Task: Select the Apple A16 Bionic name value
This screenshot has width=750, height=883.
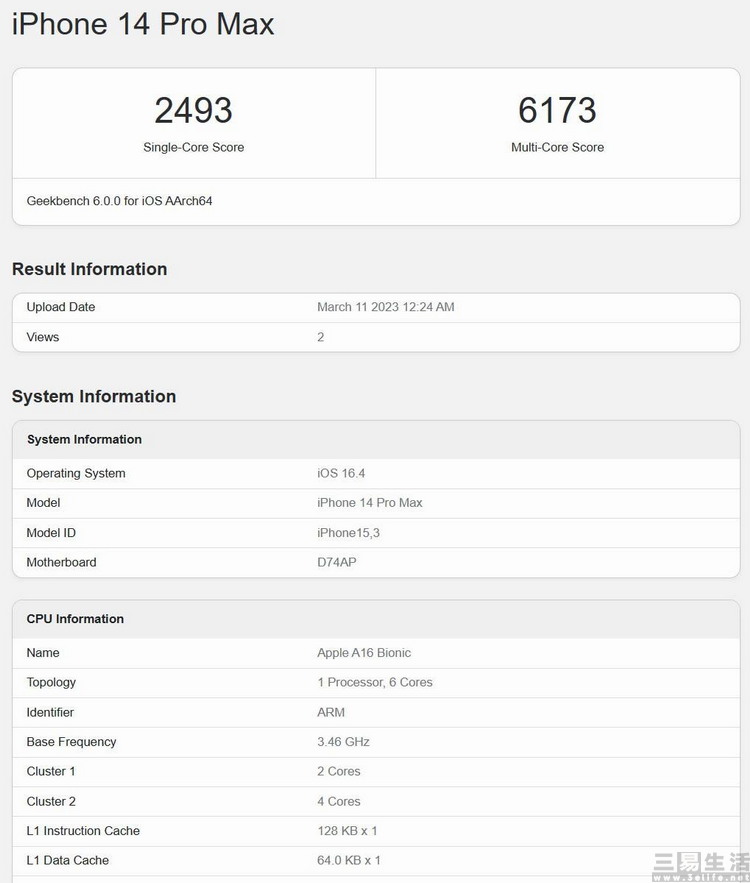Action: (364, 653)
